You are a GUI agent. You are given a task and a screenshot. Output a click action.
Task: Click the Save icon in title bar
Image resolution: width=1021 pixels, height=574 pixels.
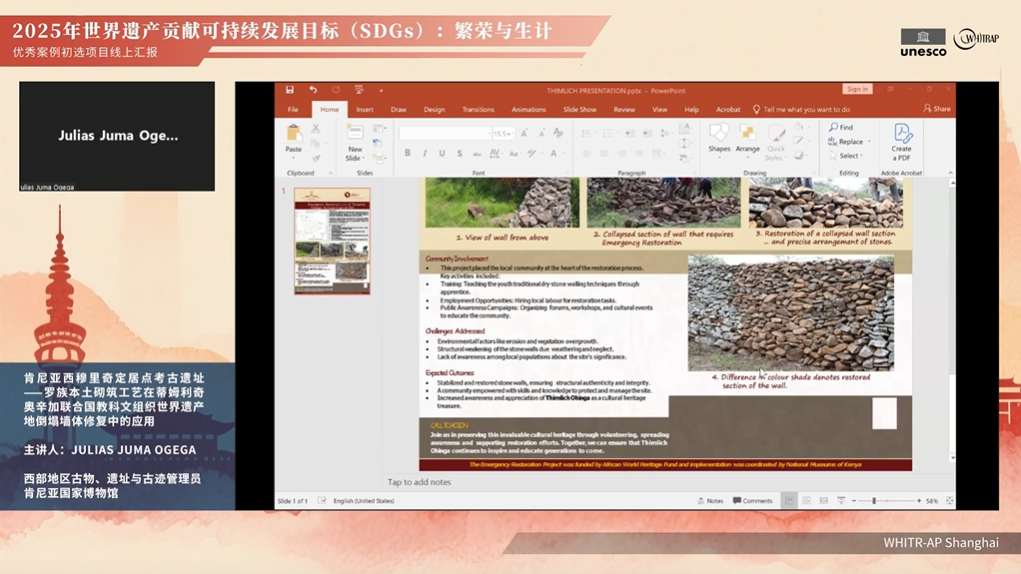pos(290,90)
